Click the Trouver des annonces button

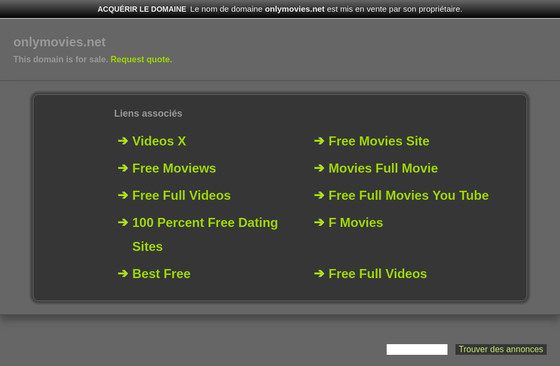[x=501, y=349]
